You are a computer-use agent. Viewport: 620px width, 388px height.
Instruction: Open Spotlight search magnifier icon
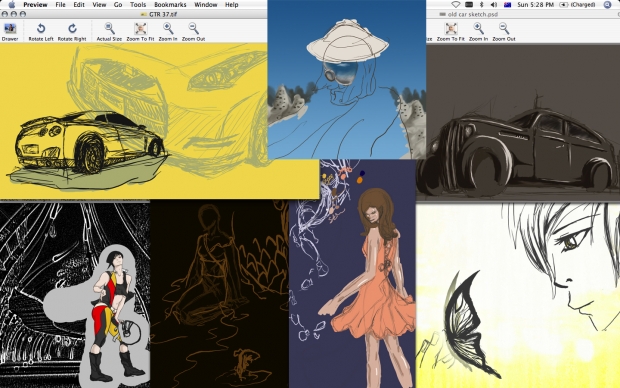click(607, 5)
